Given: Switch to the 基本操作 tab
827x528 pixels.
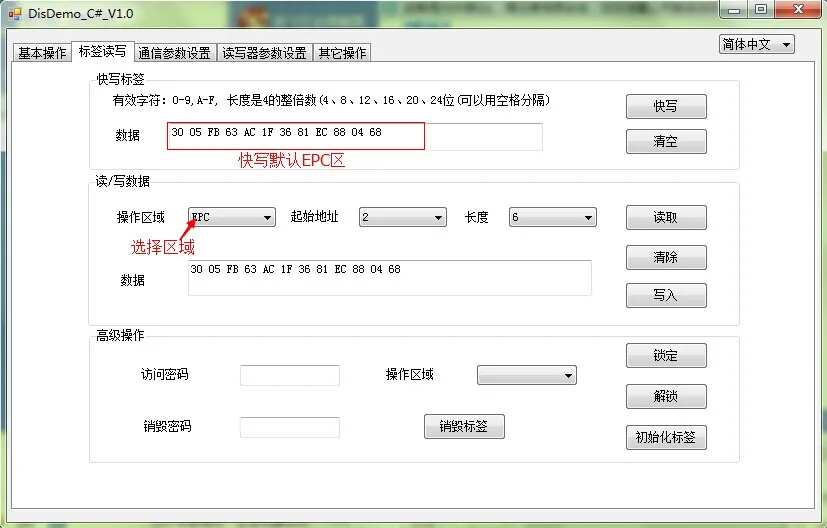Looking at the screenshot, I should click(x=42, y=53).
